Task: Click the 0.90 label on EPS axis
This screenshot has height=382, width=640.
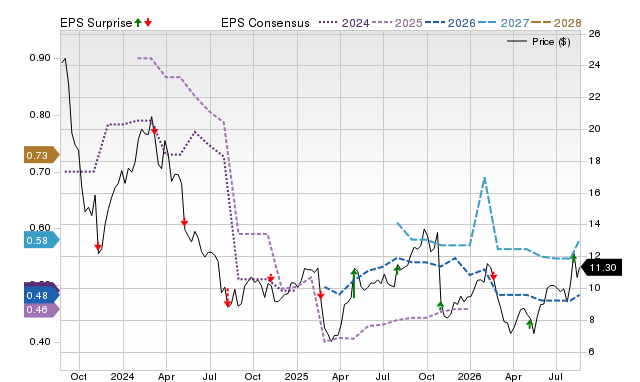Action: [x=40, y=58]
